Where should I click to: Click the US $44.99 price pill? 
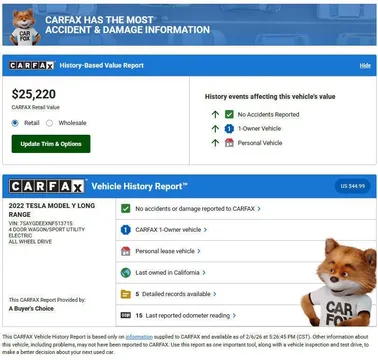coord(353,186)
